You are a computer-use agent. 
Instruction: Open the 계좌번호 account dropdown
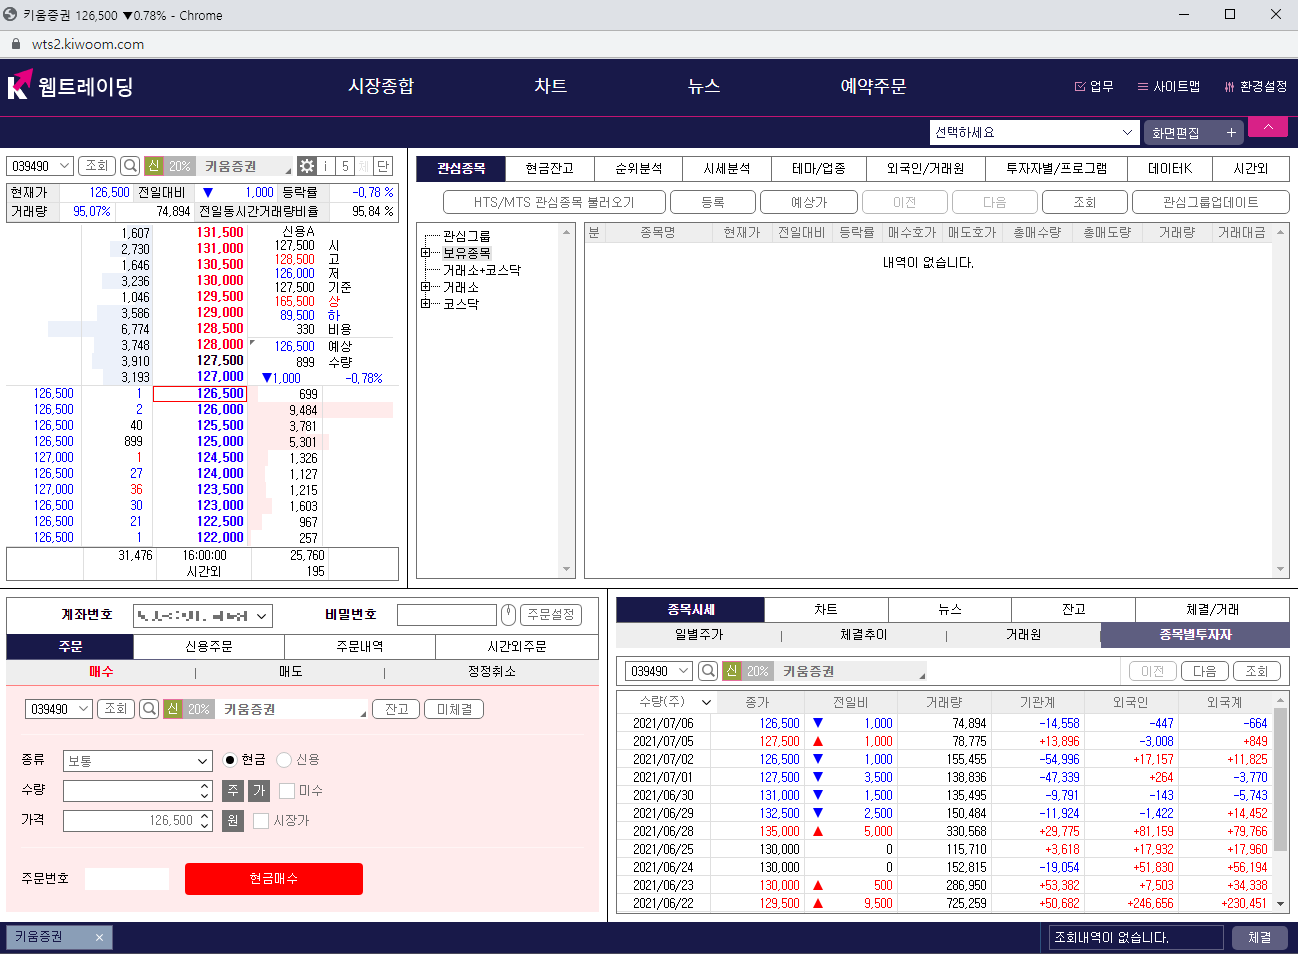click(x=202, y=616)
